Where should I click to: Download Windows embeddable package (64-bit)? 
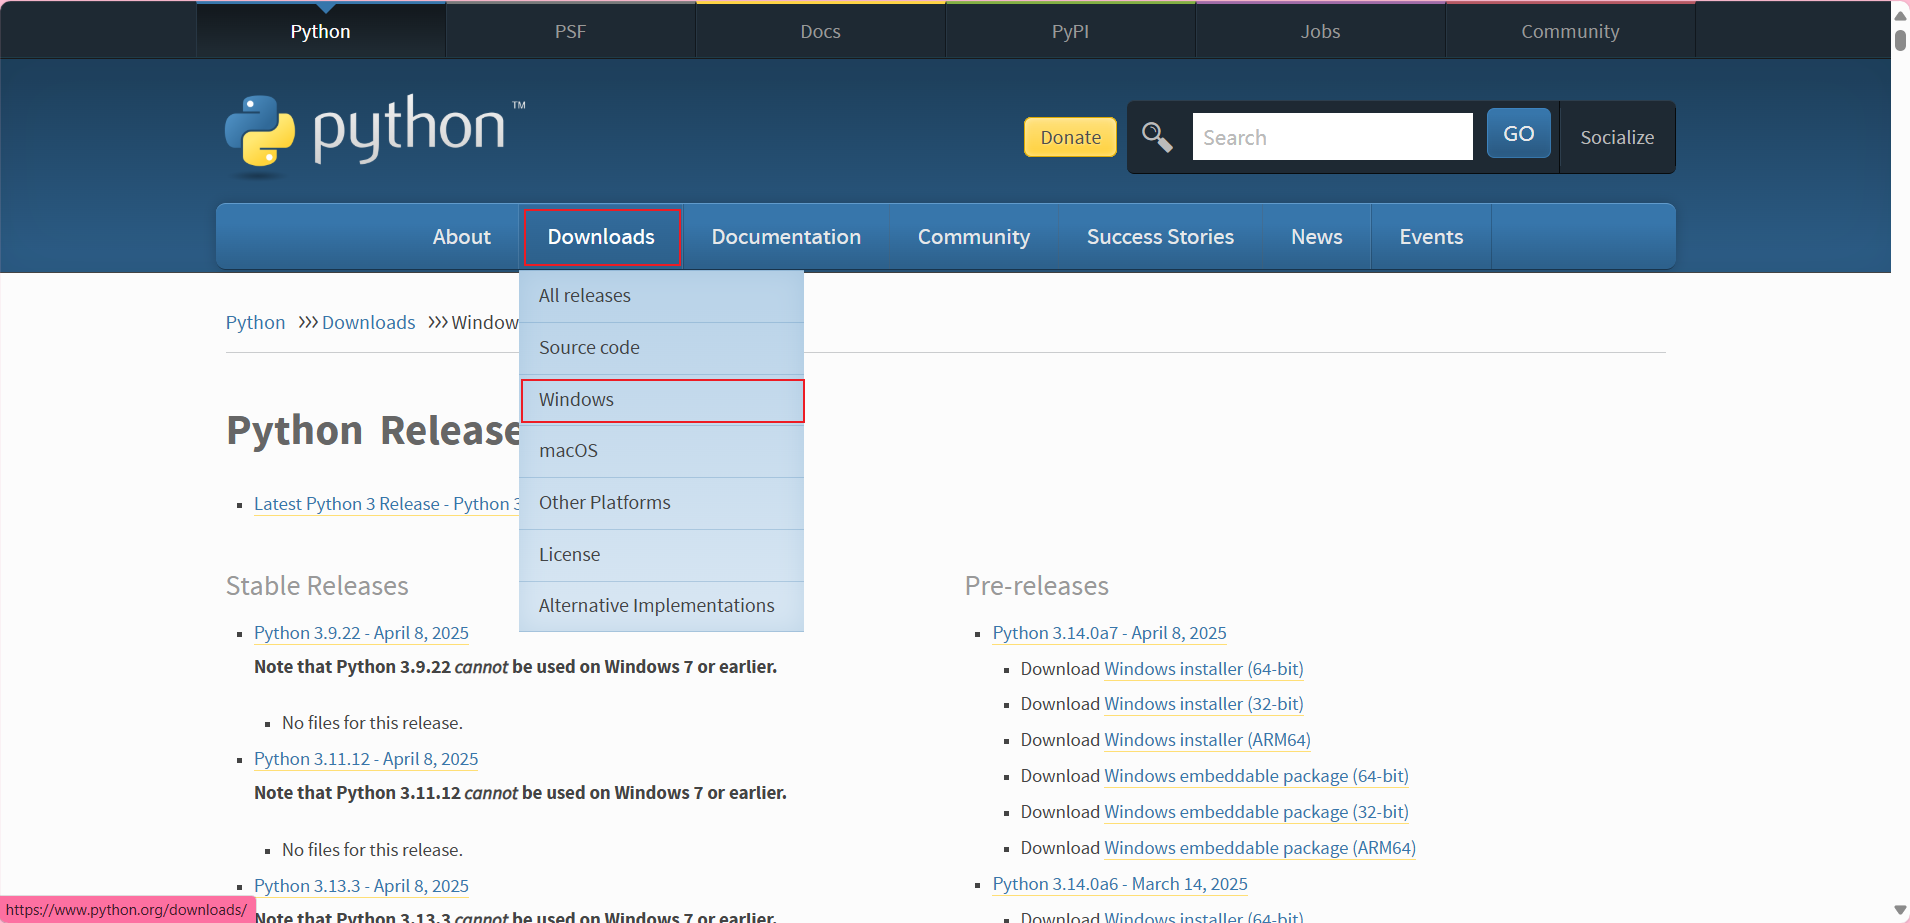1256,776
